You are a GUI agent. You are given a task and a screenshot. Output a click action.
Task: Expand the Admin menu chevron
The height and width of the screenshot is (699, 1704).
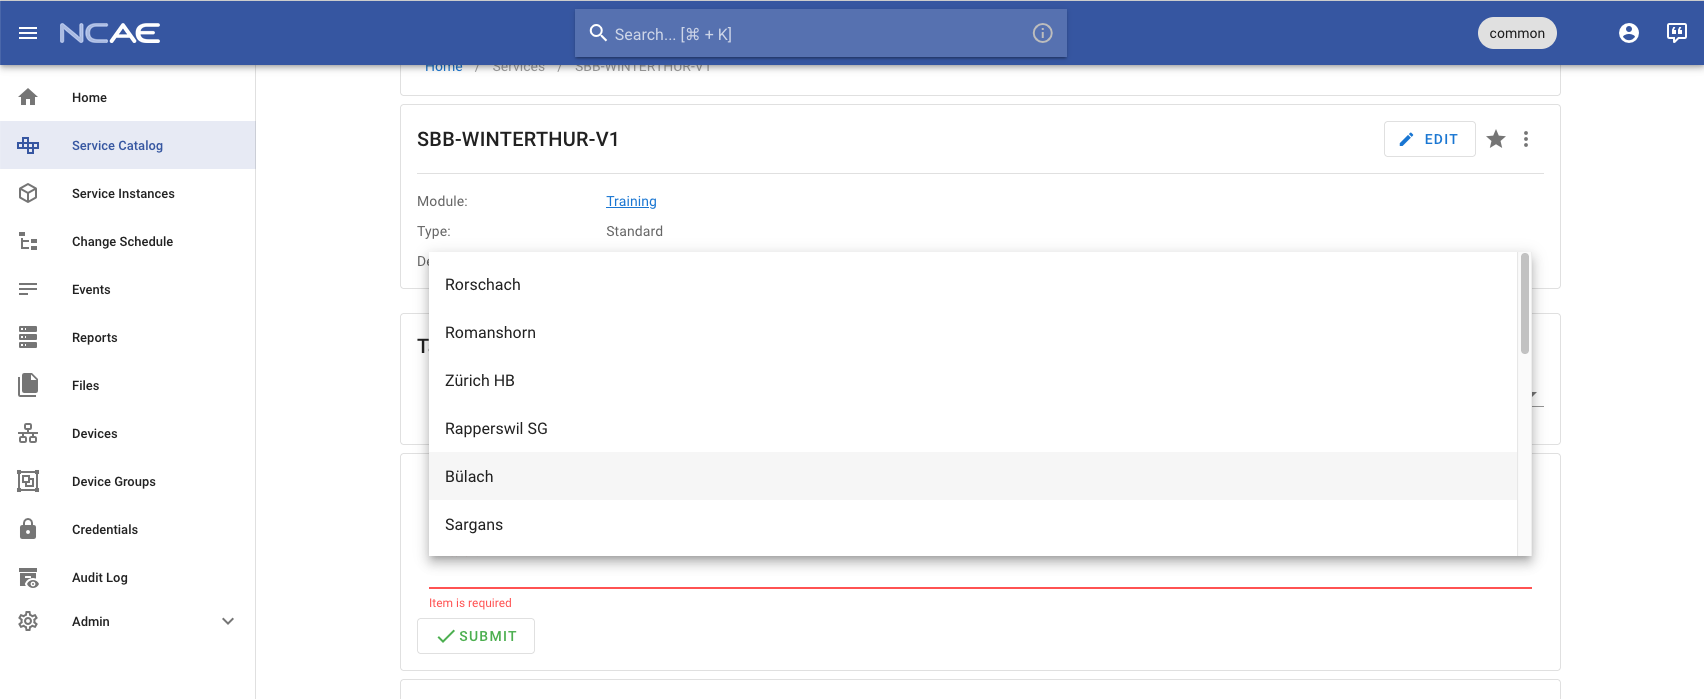click(228, 621)
